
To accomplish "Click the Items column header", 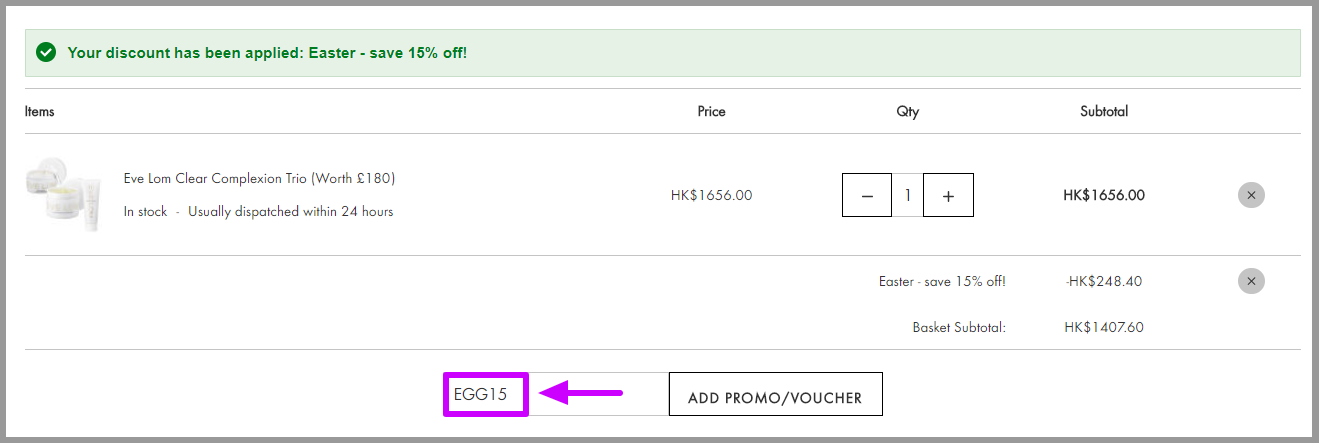I will coord(40,111).
